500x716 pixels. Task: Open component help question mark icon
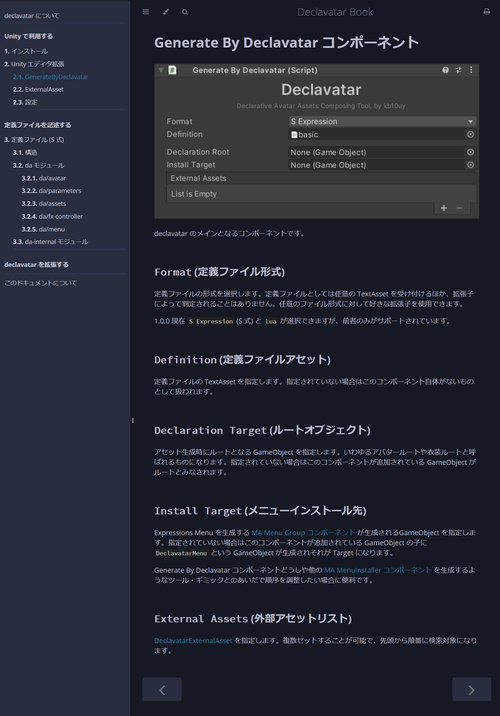[445, 70]
